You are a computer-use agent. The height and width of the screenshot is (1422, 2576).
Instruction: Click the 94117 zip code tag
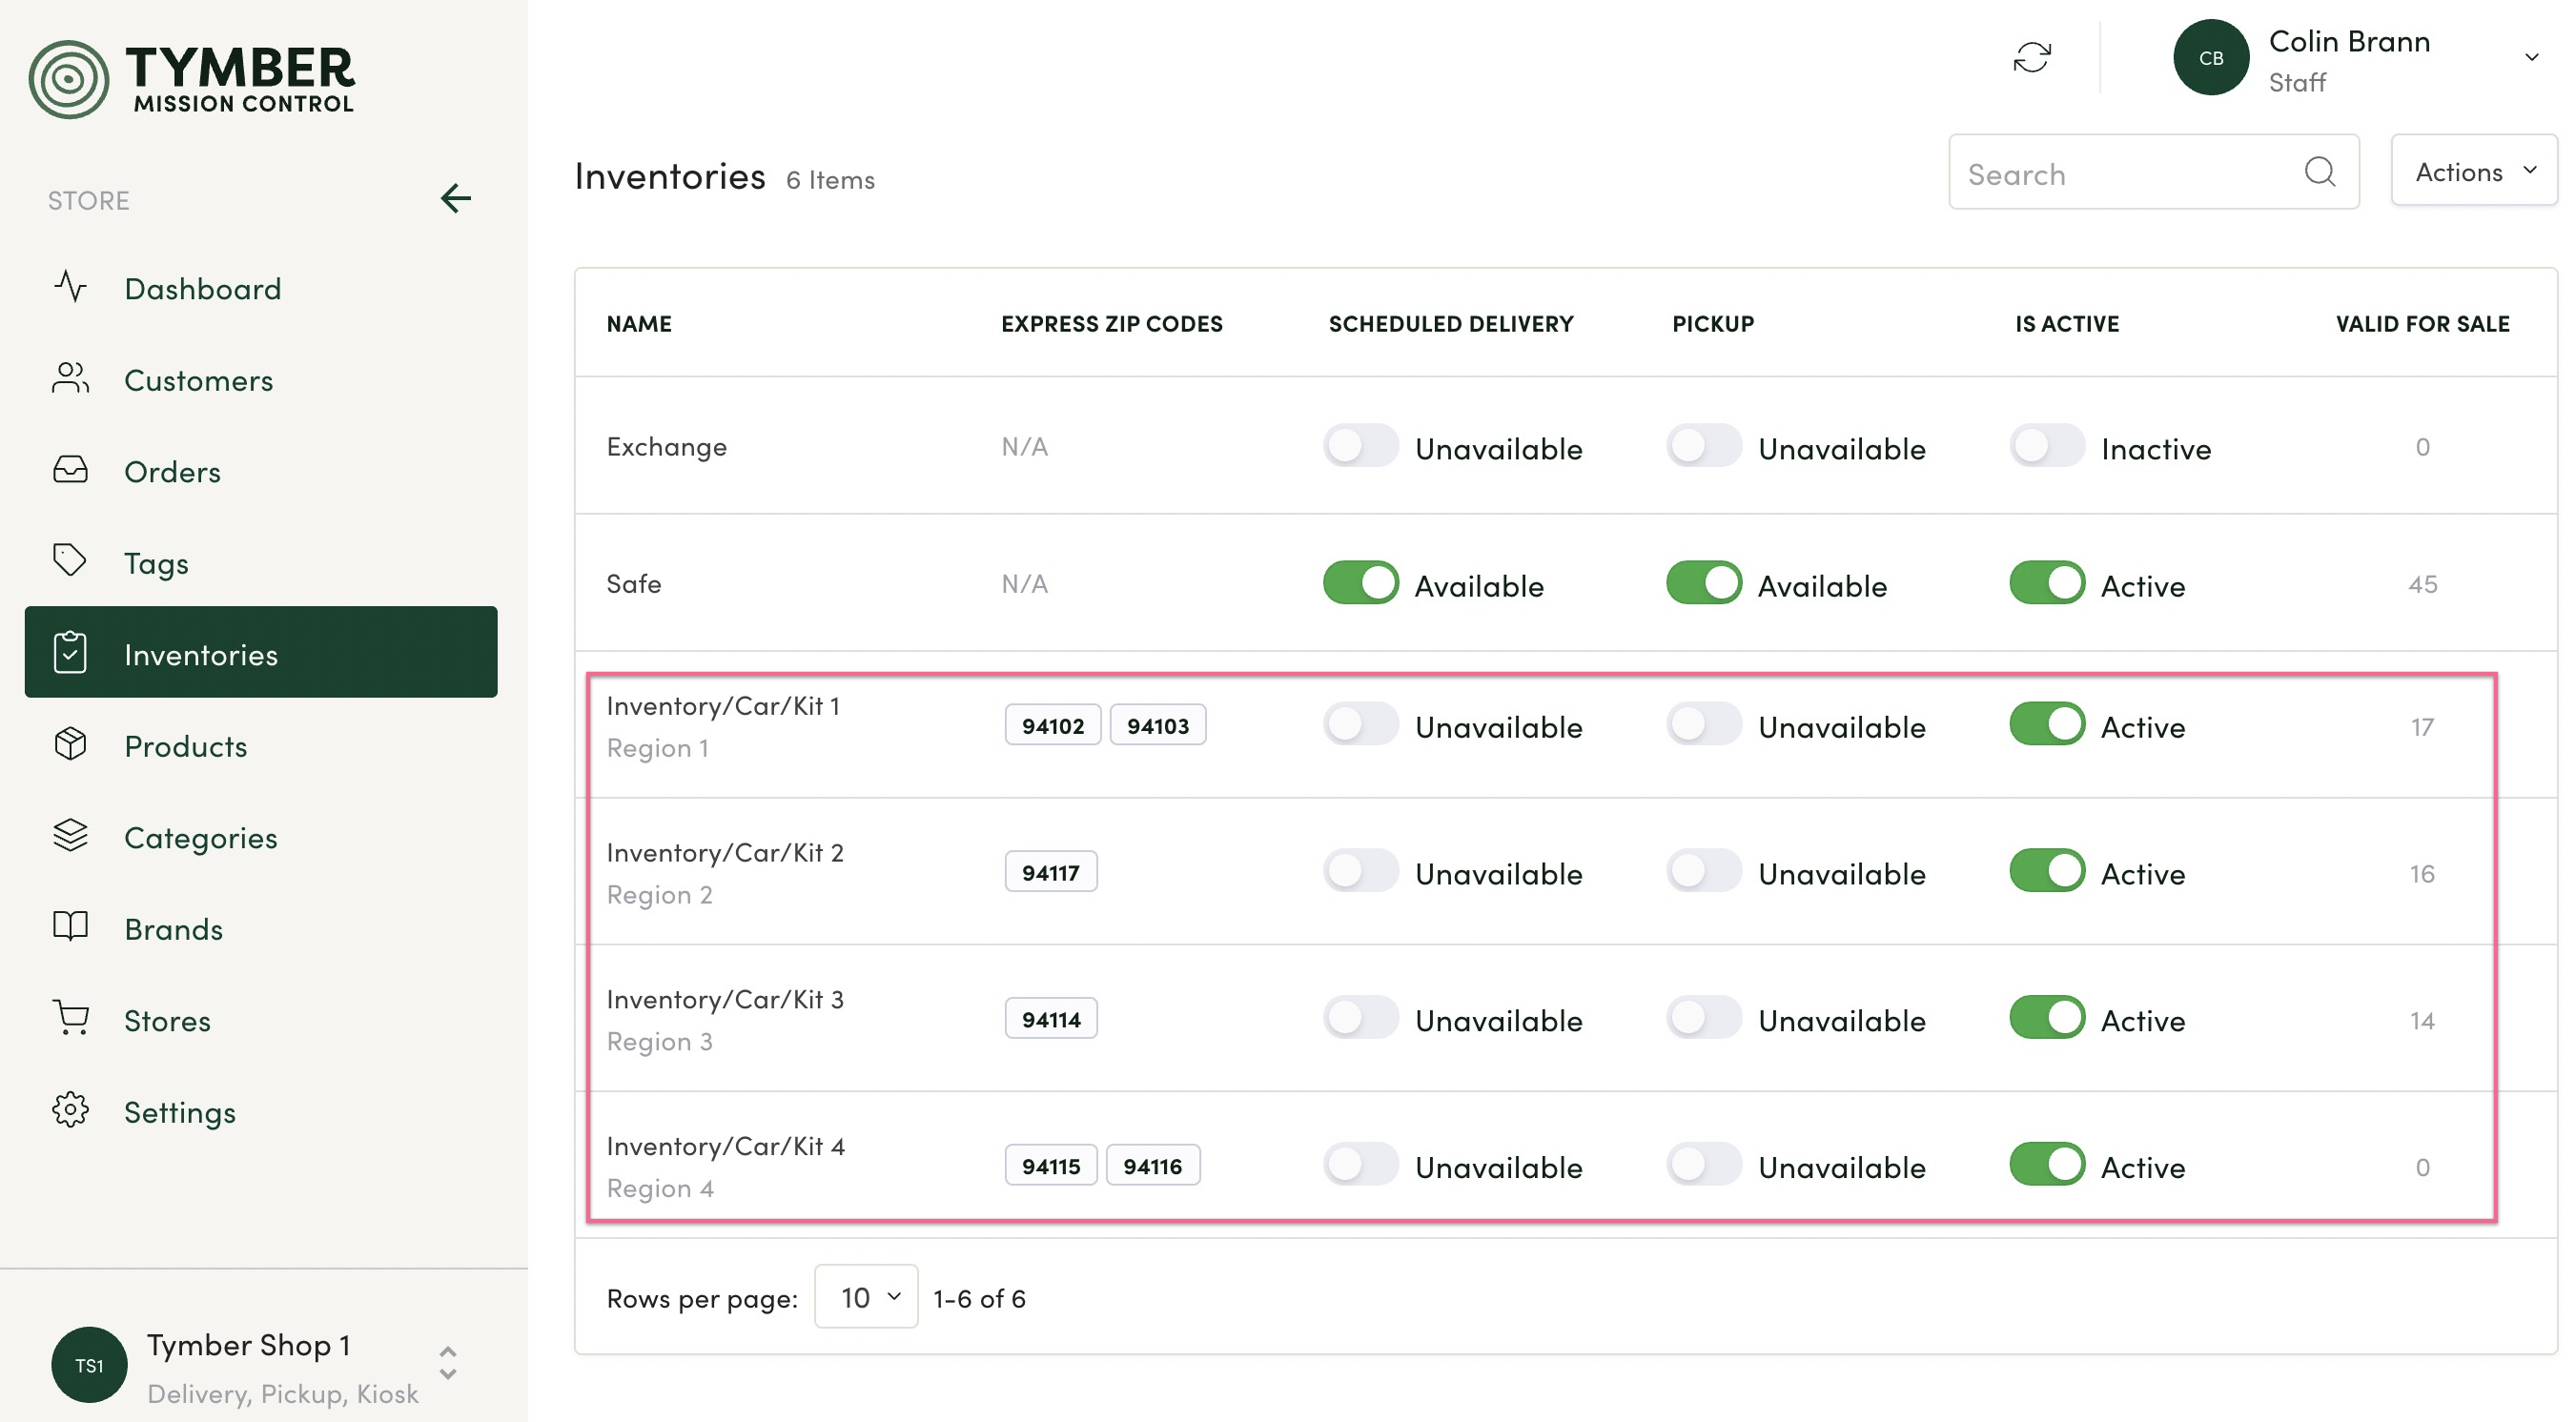[x=1050, y=872]
